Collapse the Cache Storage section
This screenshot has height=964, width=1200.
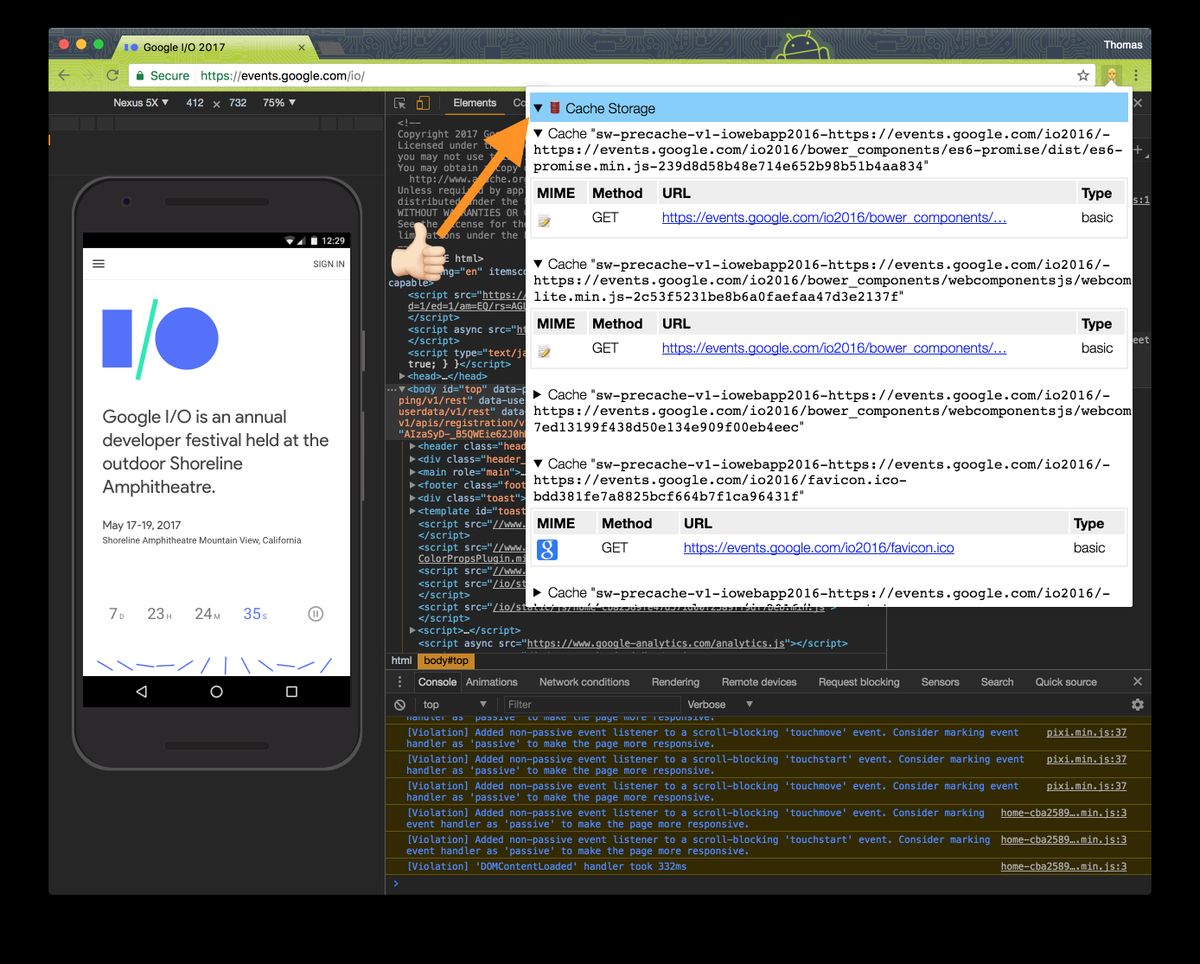pos(538,108)
